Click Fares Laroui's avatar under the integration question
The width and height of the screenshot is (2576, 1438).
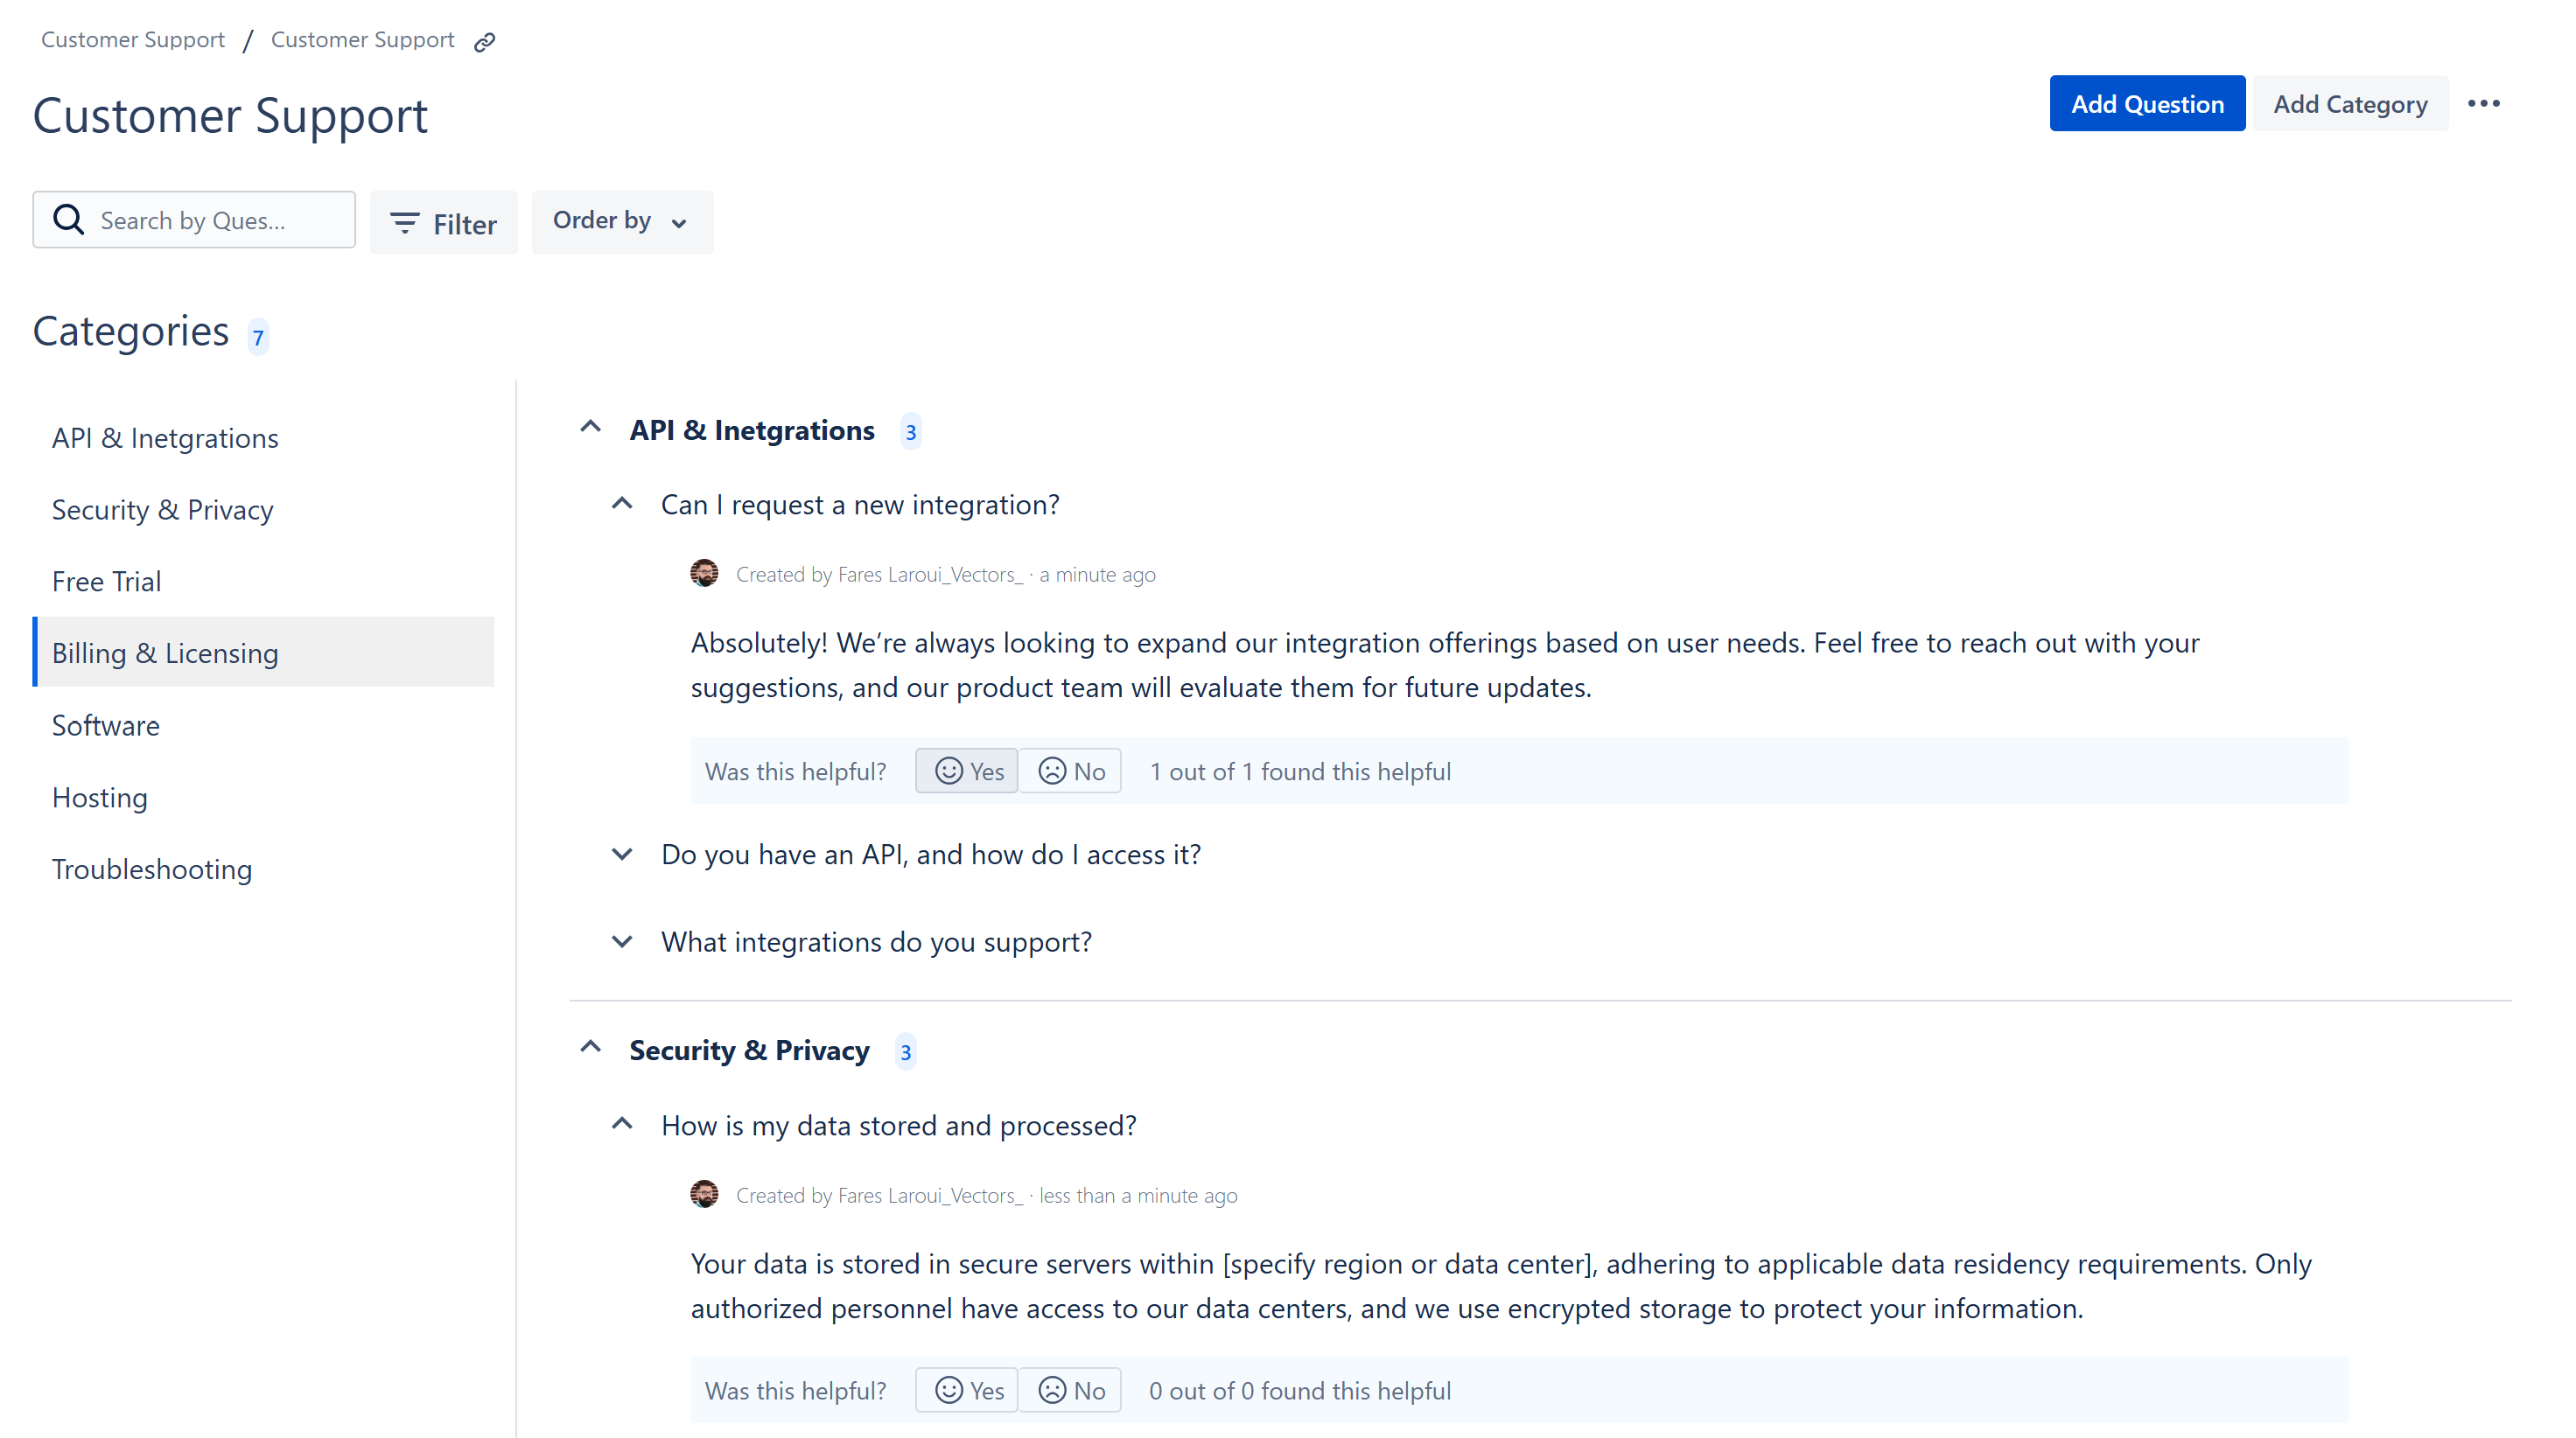pos(705,573)
